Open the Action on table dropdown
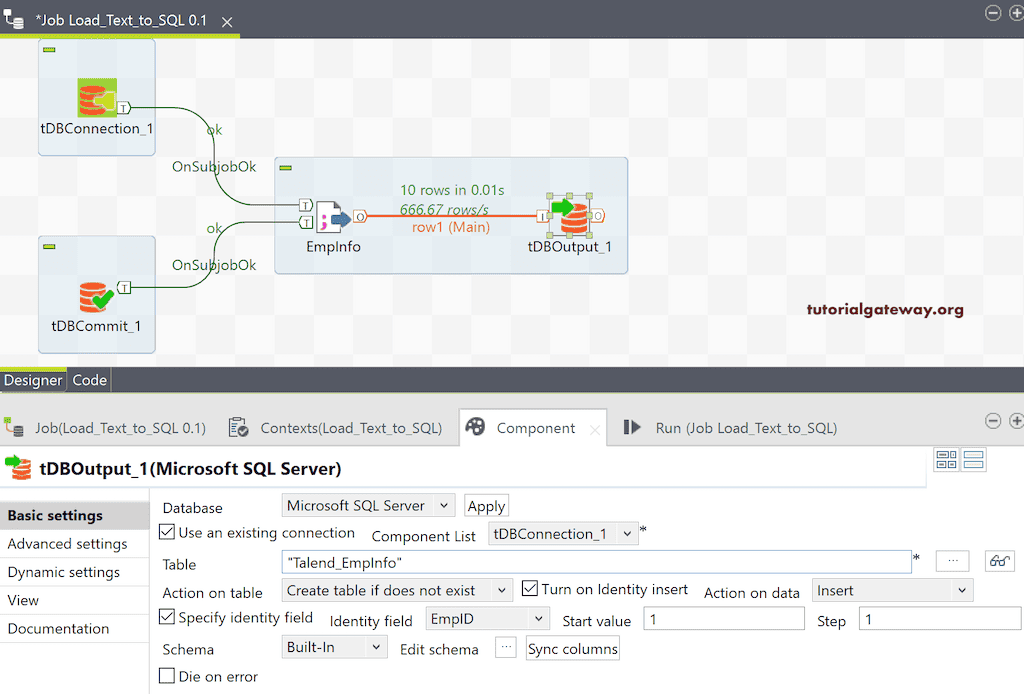Image resolution: width=1024 pixels, height=694 pixels. pos(397,590)
